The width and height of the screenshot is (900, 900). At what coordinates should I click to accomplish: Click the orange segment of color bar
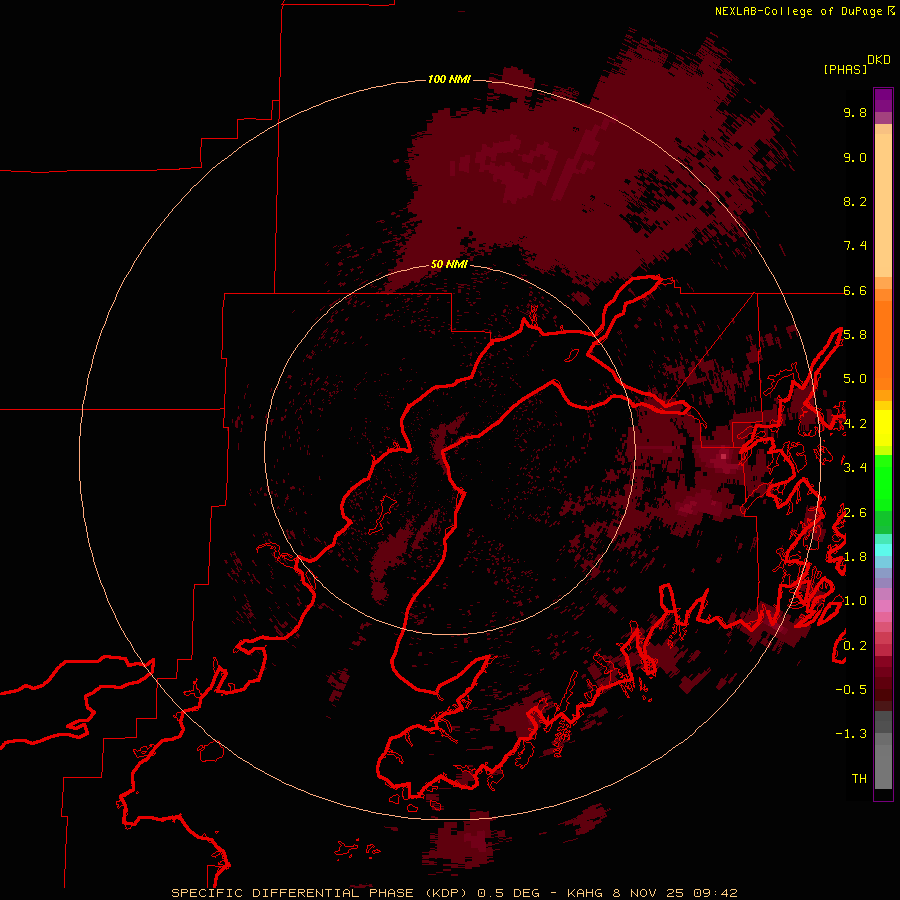883,346
